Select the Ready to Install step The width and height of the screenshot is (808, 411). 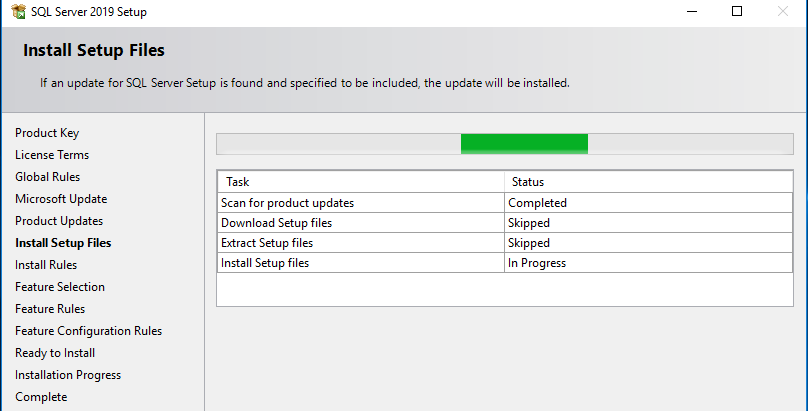coord(55,353)
